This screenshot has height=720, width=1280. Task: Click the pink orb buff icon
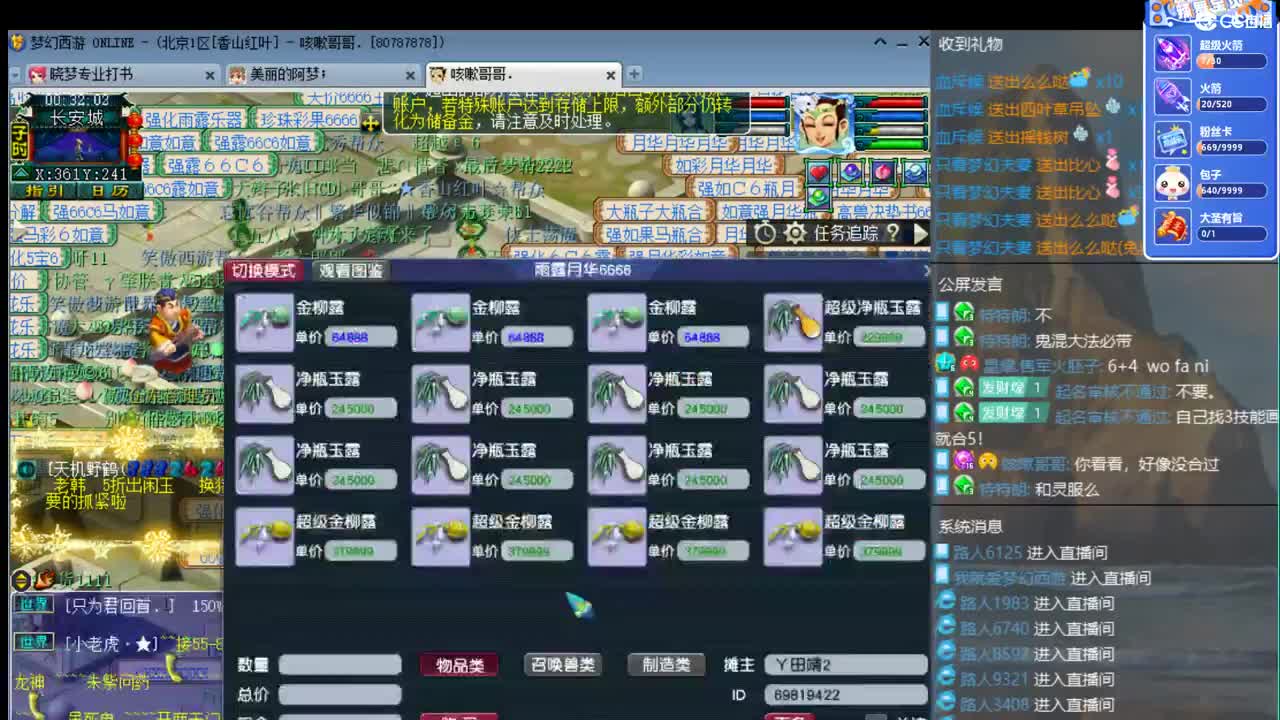[883, 172]
